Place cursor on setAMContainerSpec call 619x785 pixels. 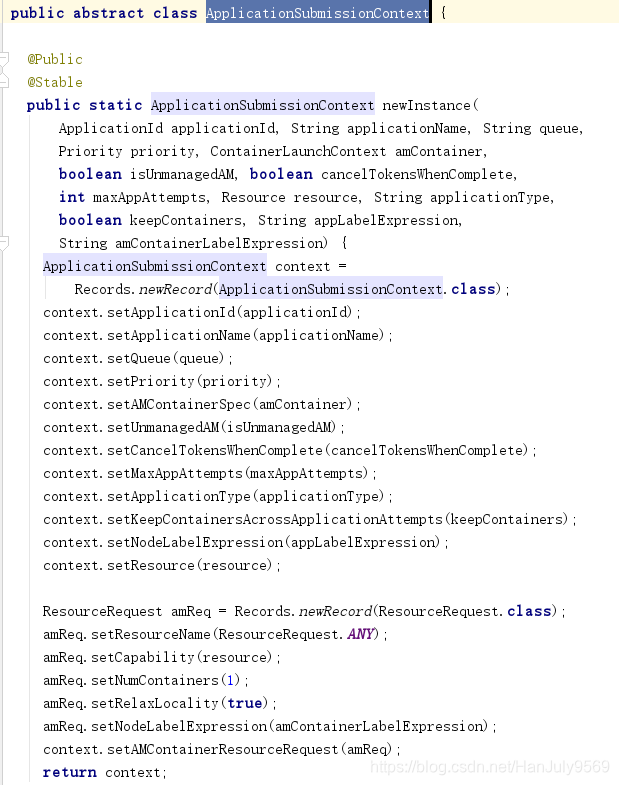(178, 405)
